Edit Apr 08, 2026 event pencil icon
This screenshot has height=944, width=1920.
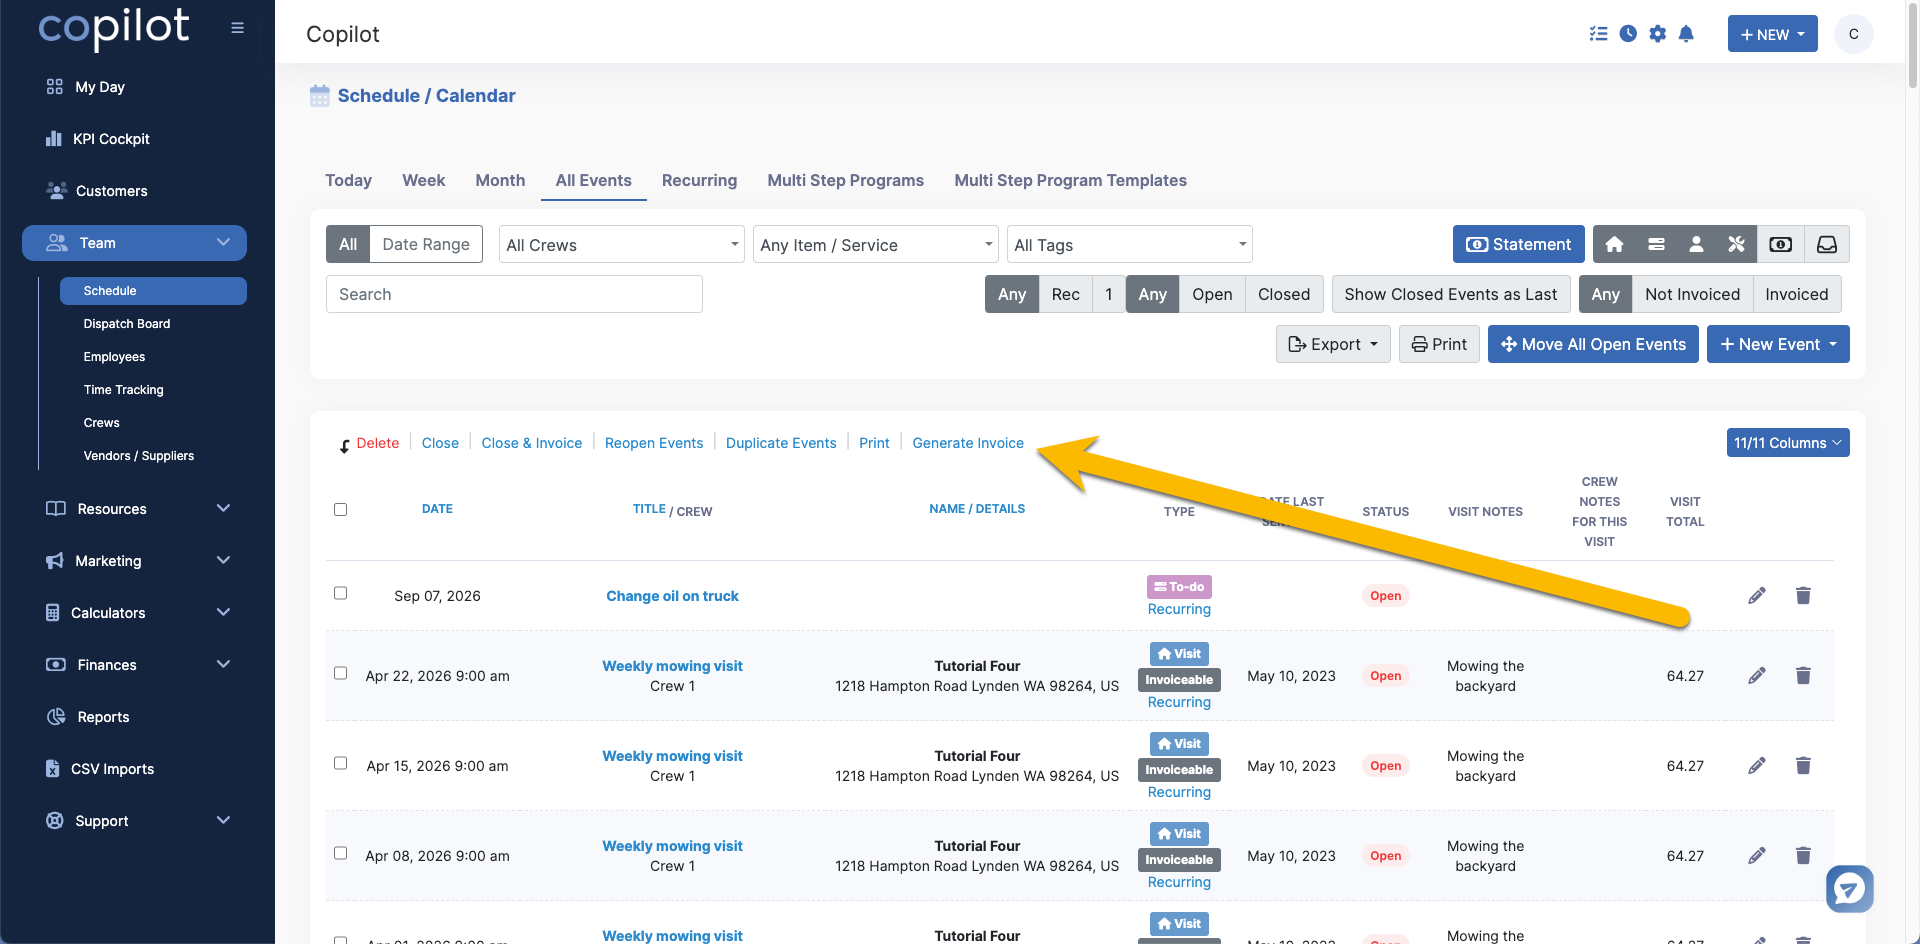pyautogui.click(x=1757, y=856)
